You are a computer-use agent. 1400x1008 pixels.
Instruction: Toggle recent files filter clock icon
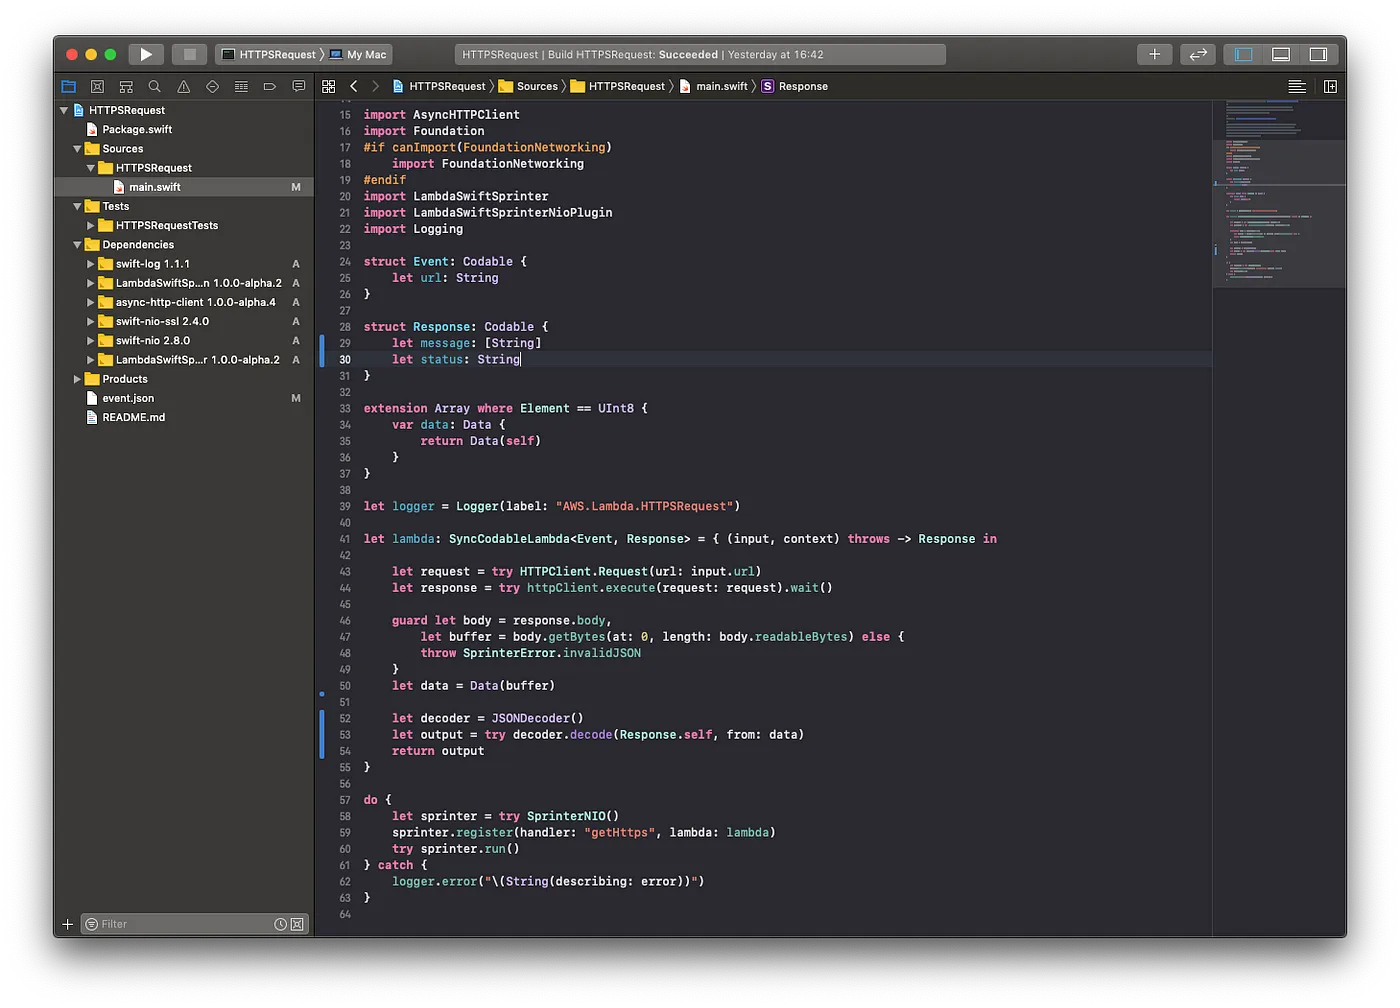(281, 924)
